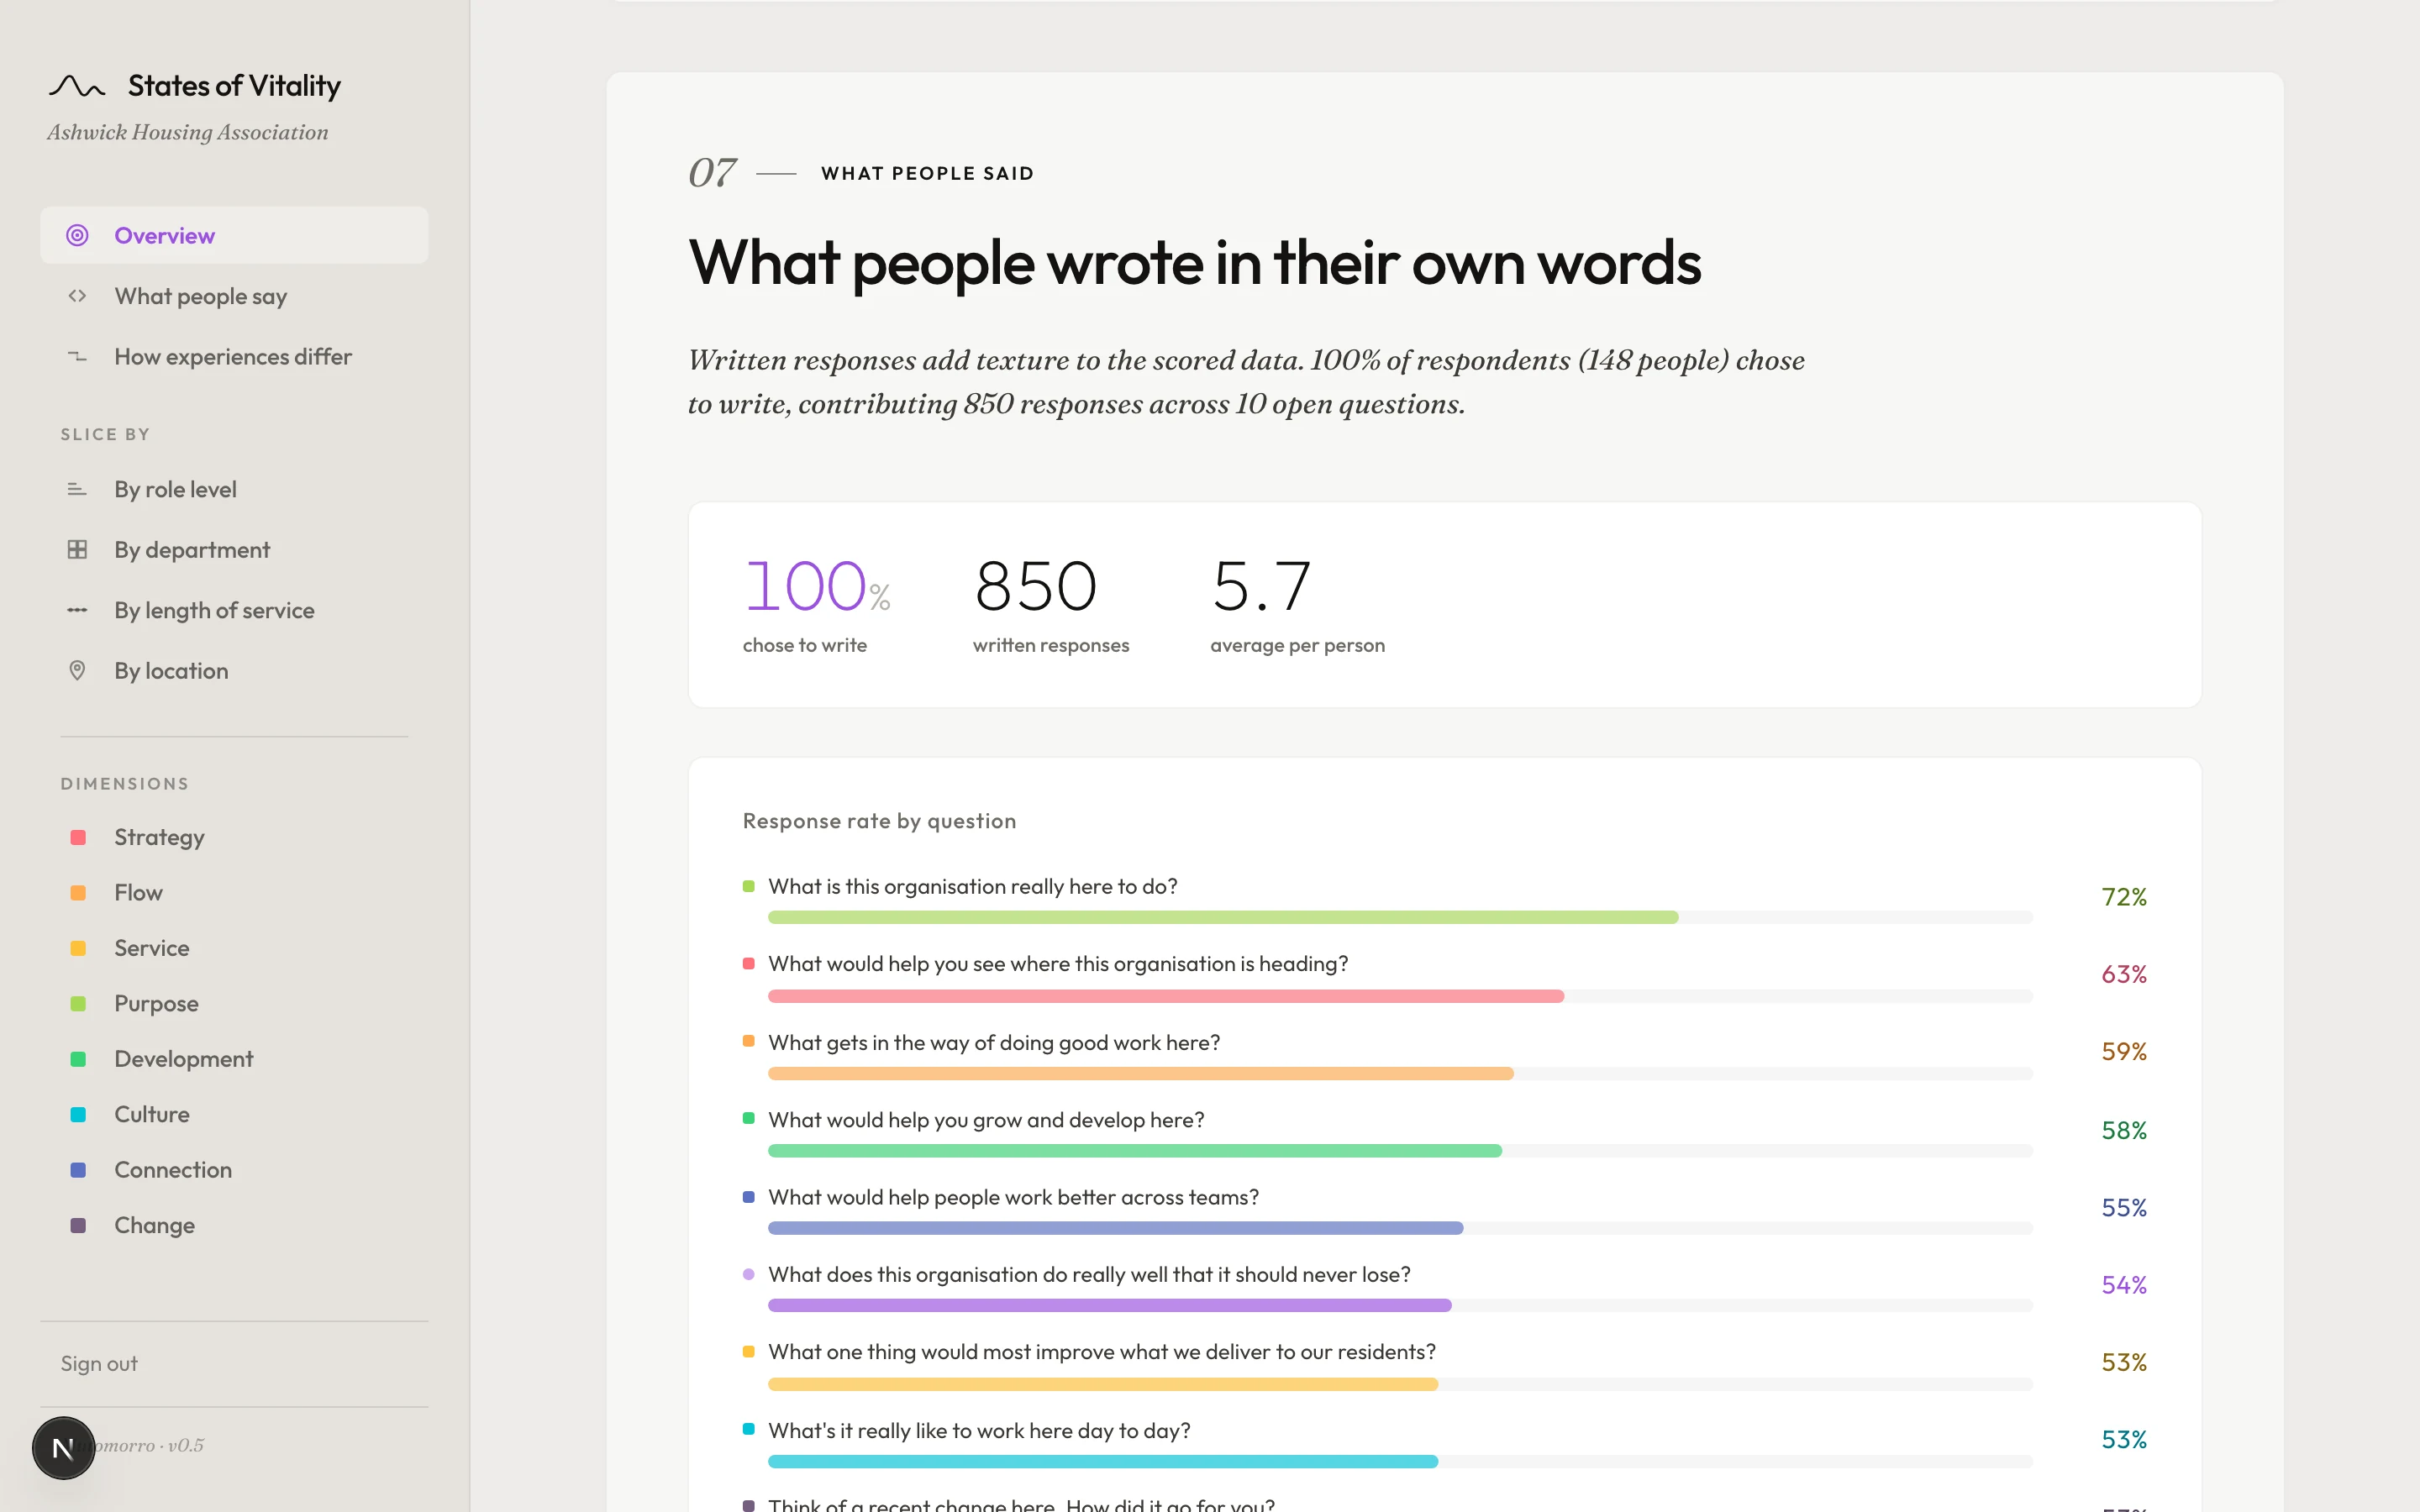This screenshot has width=2420, height=1512.
Task: Select 'What would help people work better across teams?'
Action: pyautogui.click(x=1013, y=1197)
